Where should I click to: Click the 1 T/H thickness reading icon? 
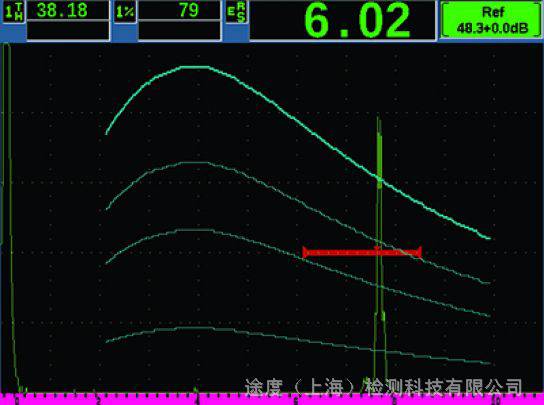[x=14, y=12]
